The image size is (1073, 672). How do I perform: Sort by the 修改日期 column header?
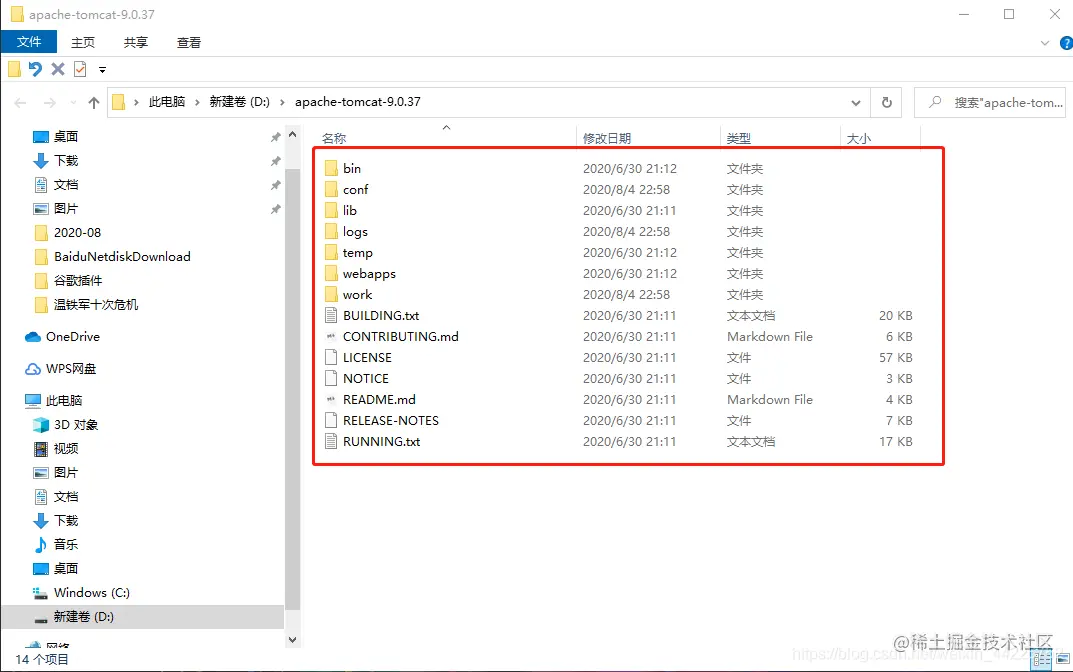[607, 139]
